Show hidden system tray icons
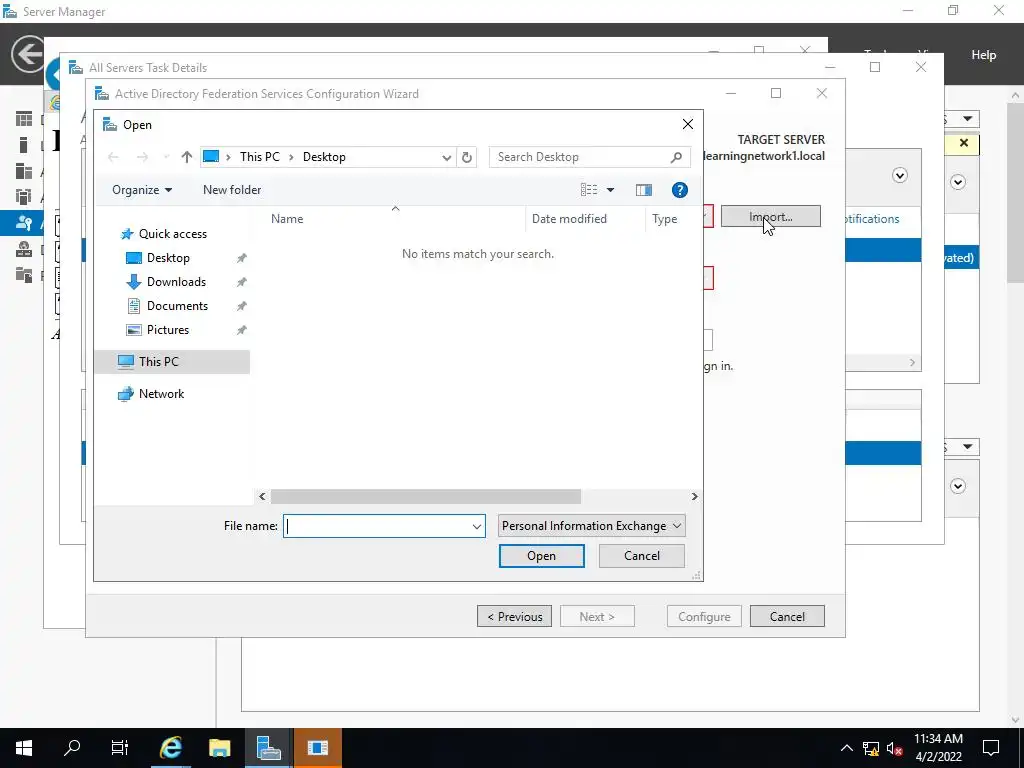Screen dimensions: 1024x768 846,748
